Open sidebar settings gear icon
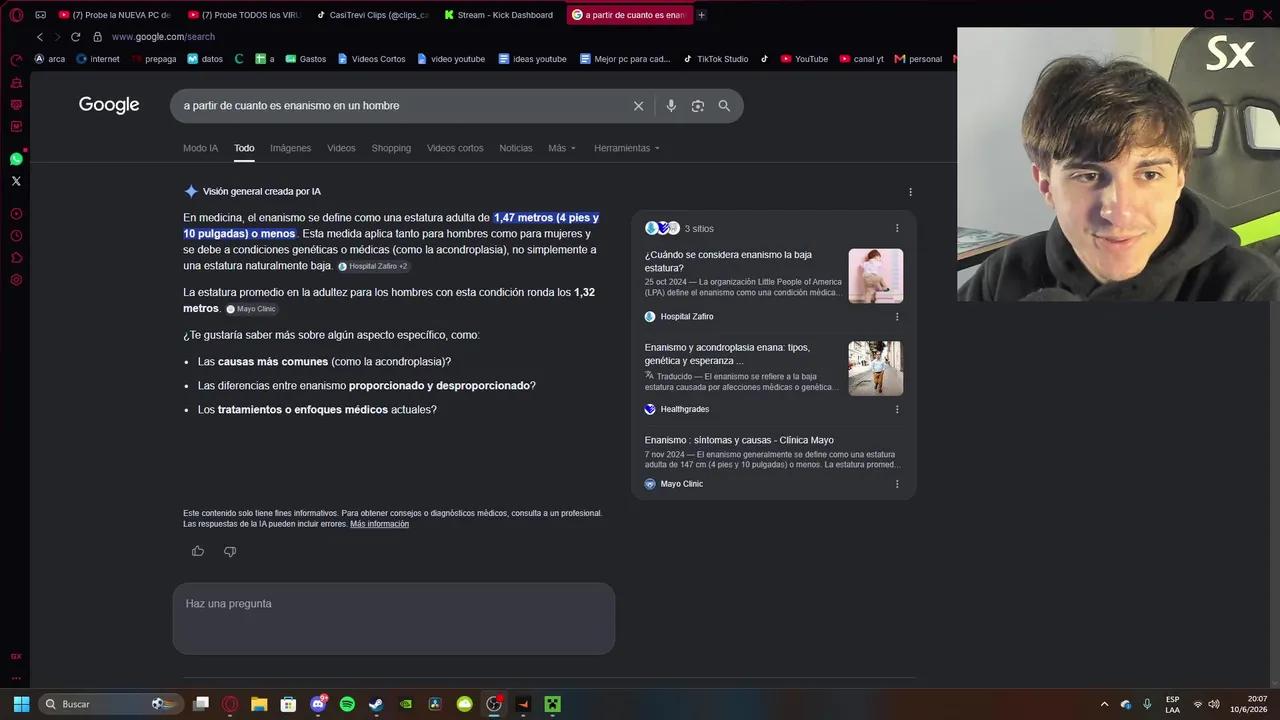This screenshot has width=1280, height=720. click(16, 280)
